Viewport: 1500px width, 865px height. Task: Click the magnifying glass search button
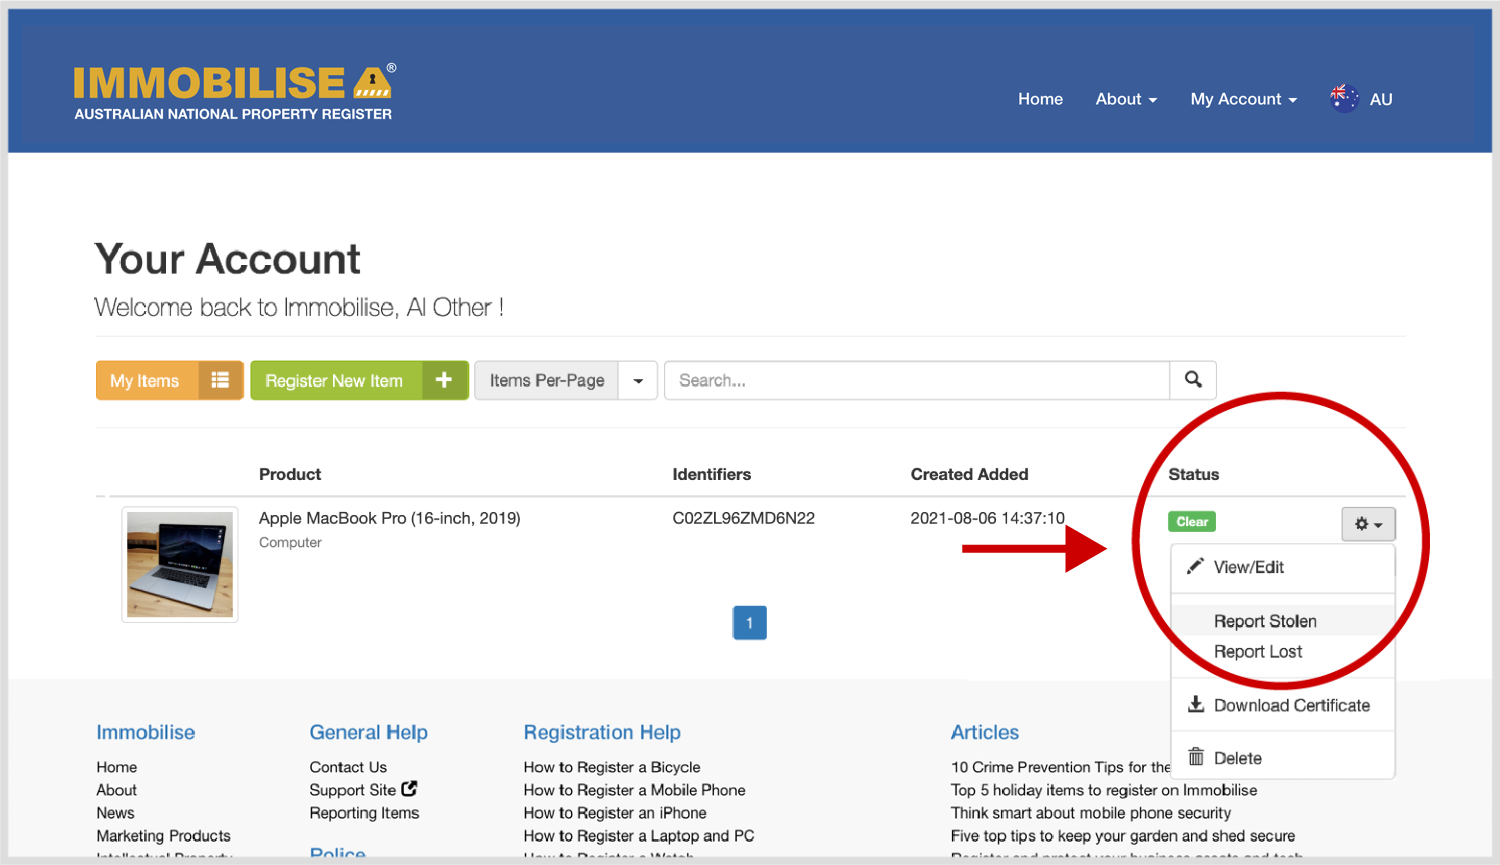click(x=1193, y=380)
